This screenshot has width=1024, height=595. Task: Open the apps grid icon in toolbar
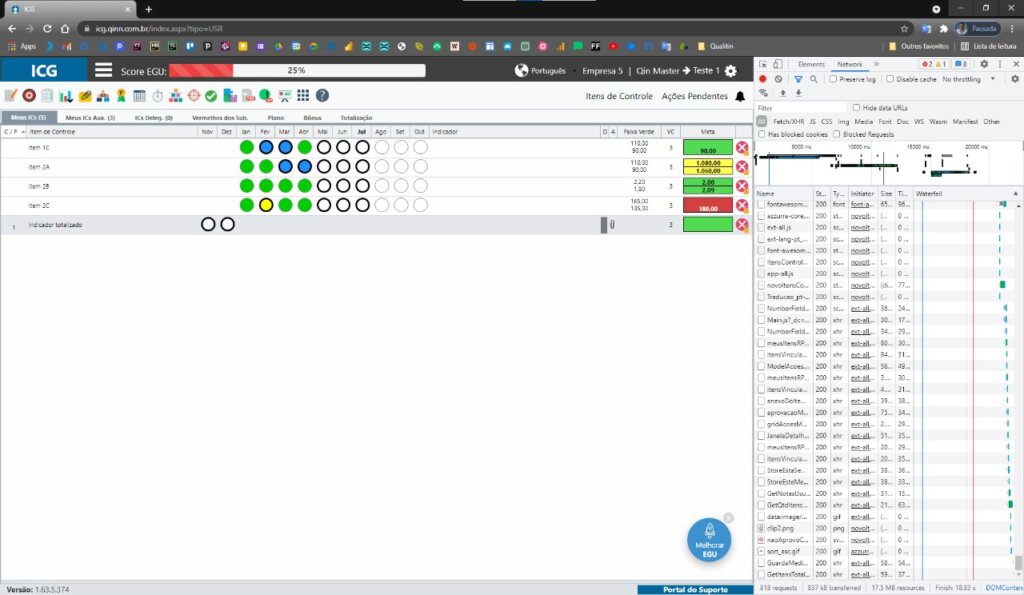coord(303,95)
